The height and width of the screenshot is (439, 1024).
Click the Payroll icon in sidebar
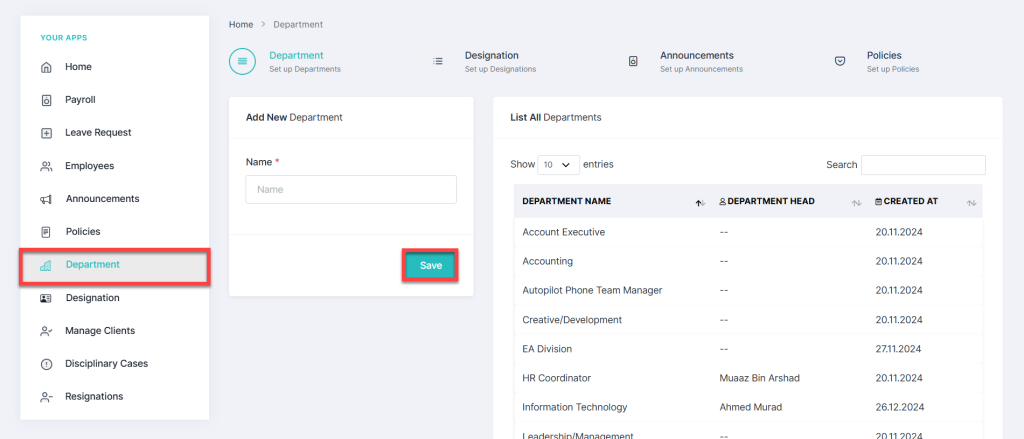46,101
